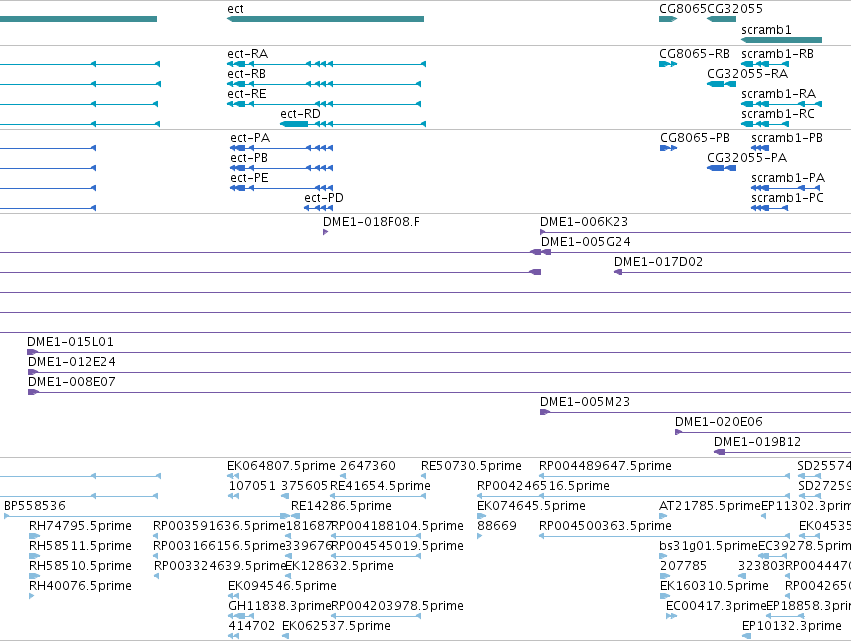Click the 2647360 EST label
This screenshot has height=641, width=851.
pyautogui.click(x=368, y=466)
